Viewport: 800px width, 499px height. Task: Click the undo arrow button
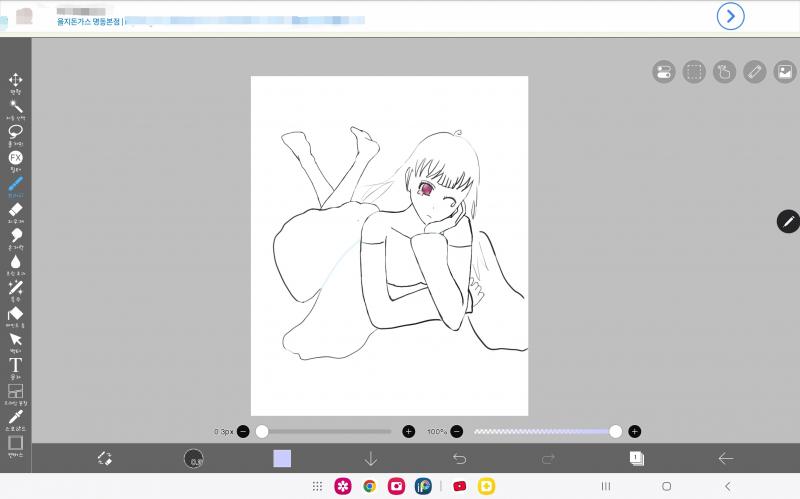460,458
